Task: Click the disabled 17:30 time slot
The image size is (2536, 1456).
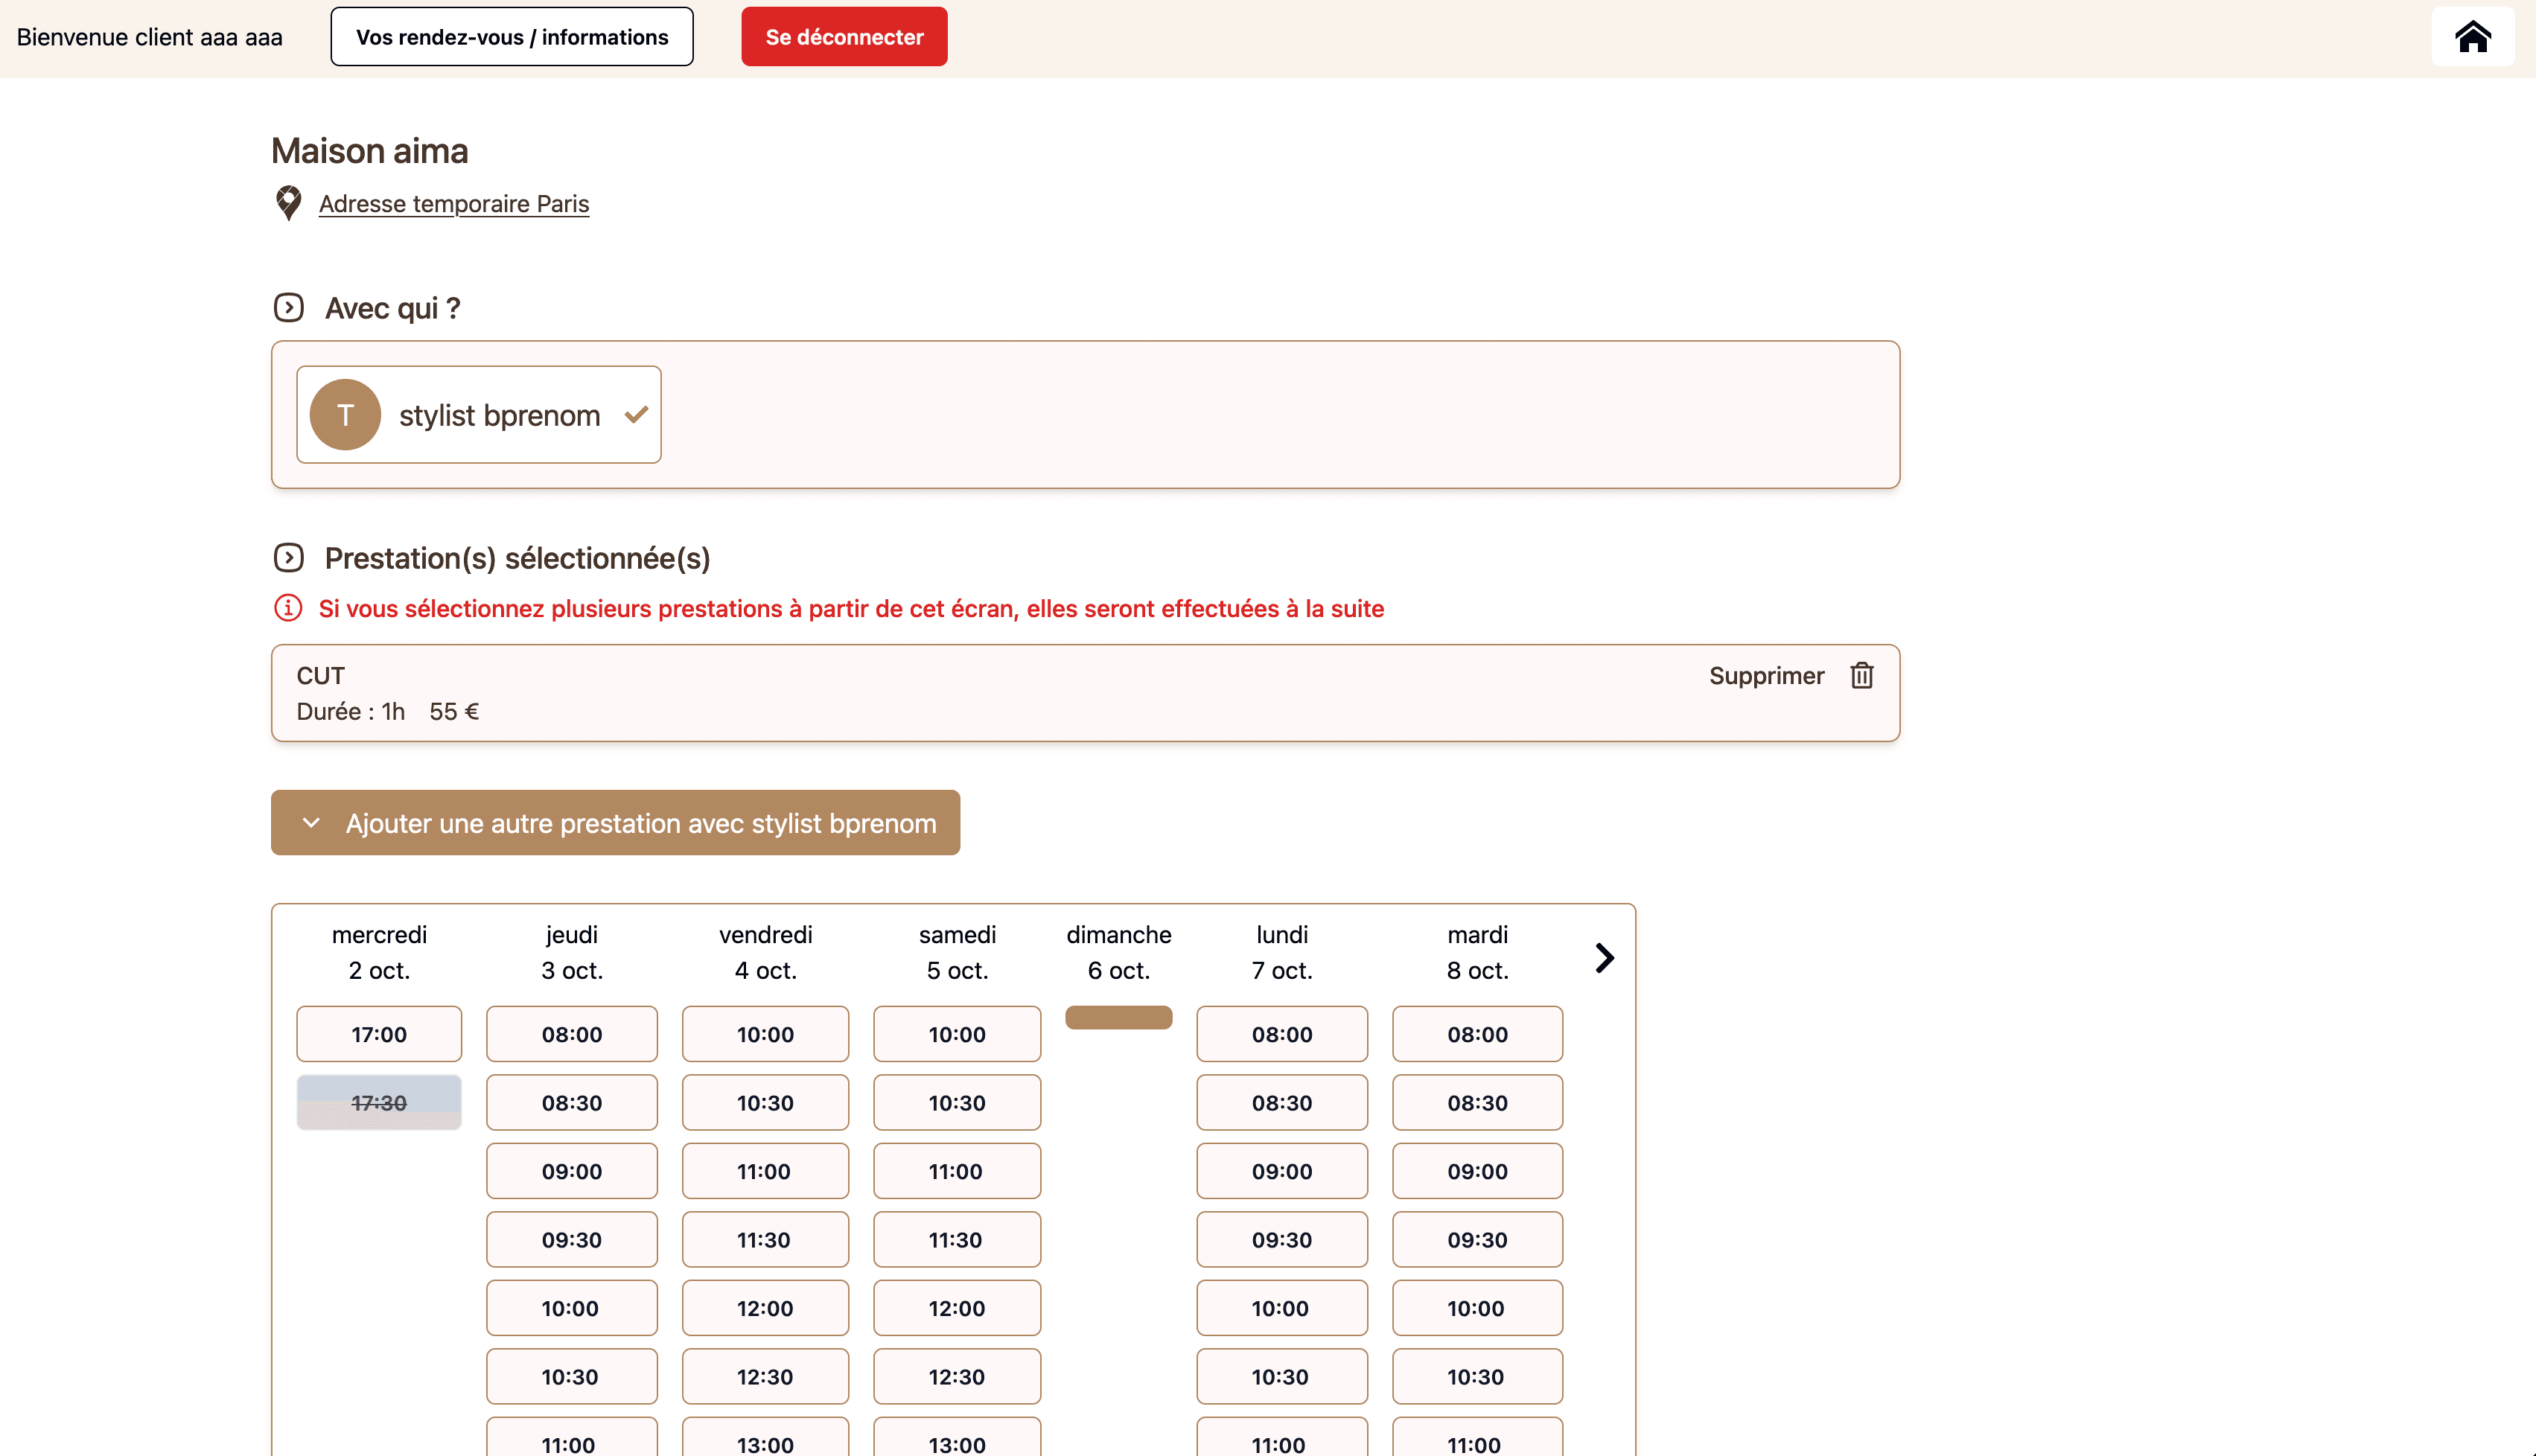Action: (379, 1102)
